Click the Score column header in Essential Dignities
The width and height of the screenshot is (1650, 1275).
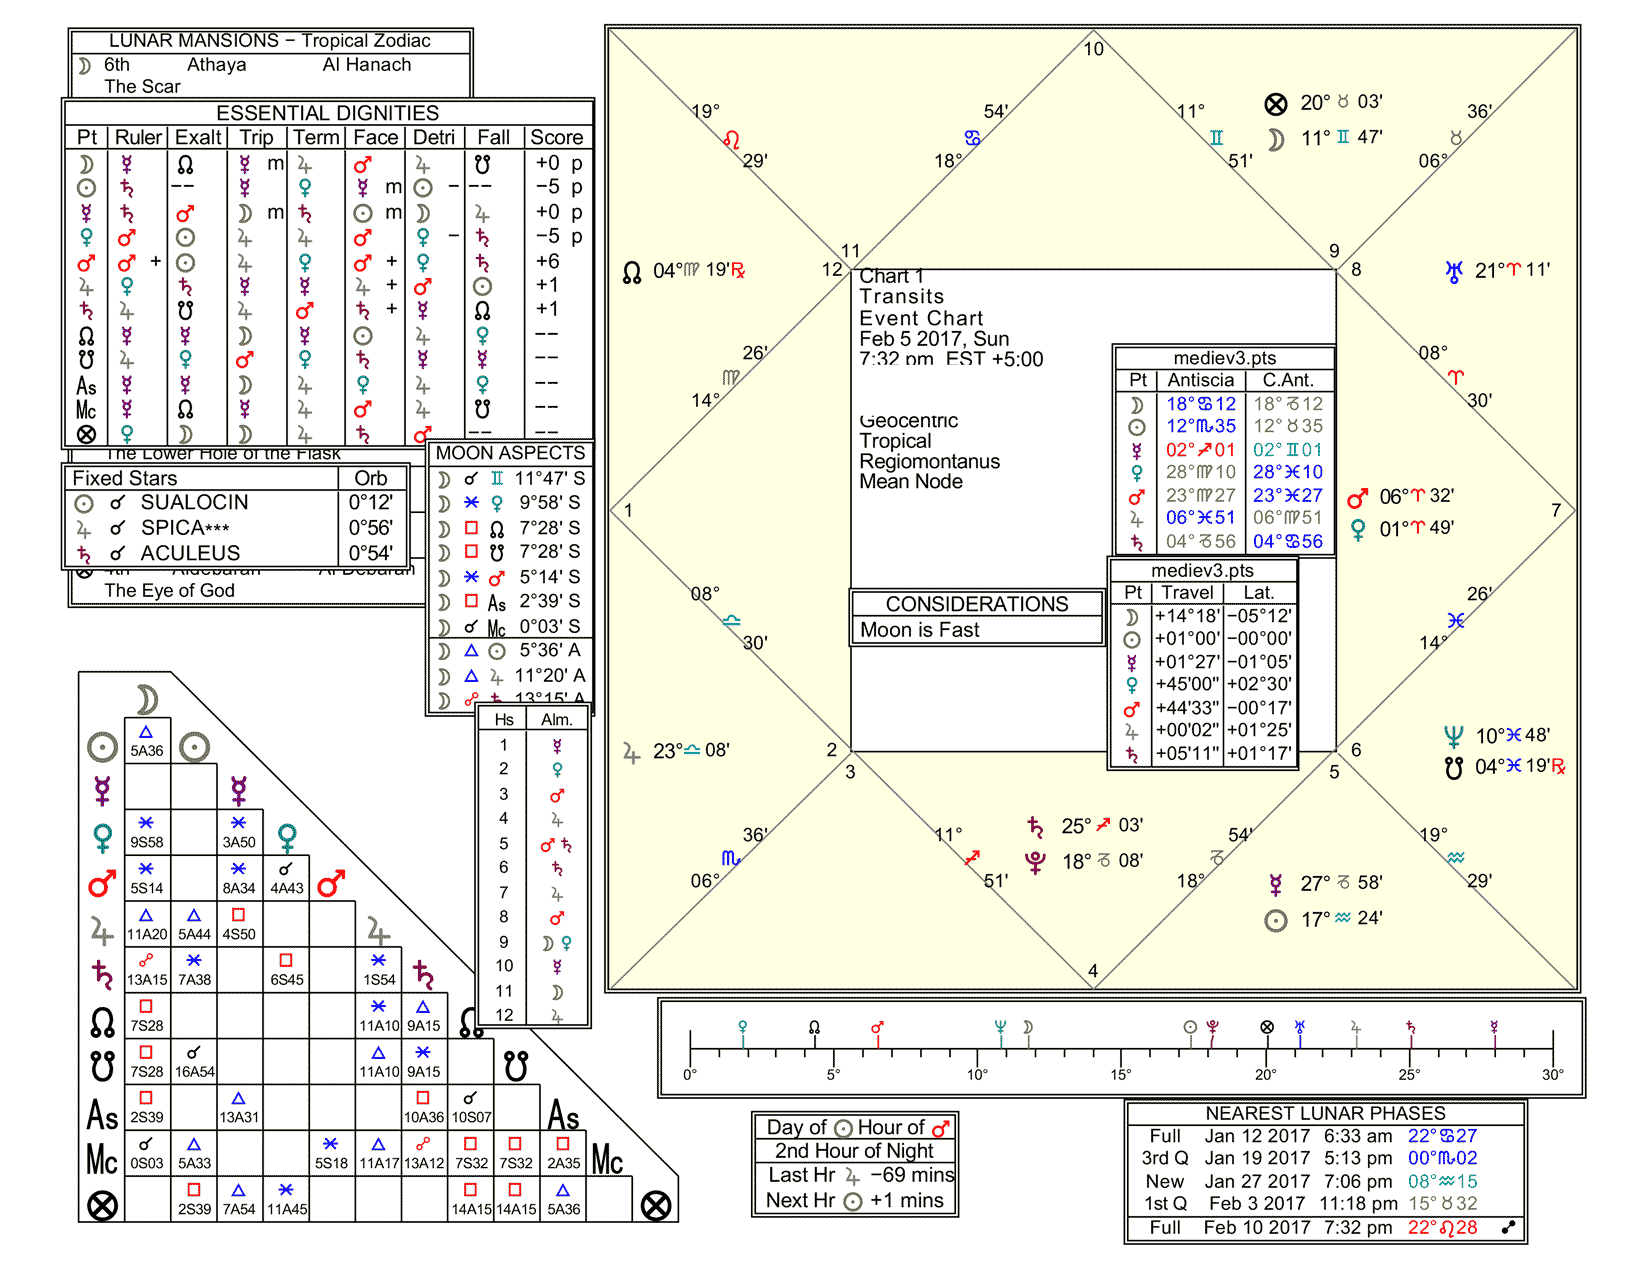[556, 137]
